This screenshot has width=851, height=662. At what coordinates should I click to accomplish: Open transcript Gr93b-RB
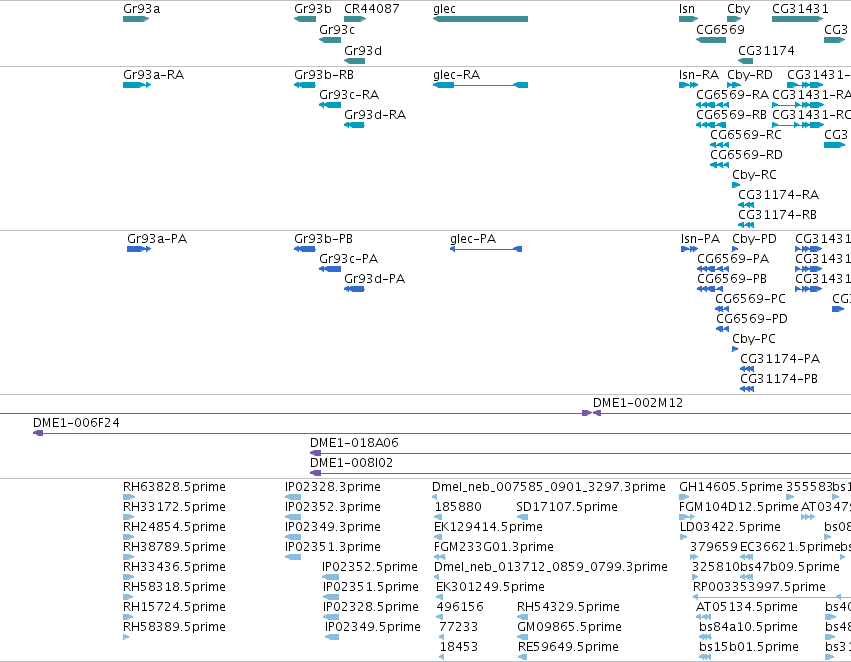[x=304, y=85]
